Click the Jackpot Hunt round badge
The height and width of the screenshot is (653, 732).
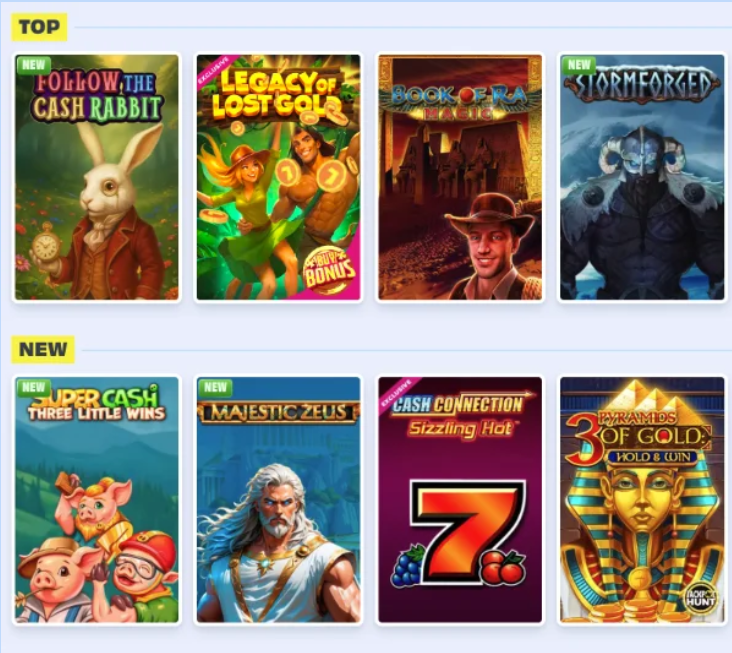(700, 598)
